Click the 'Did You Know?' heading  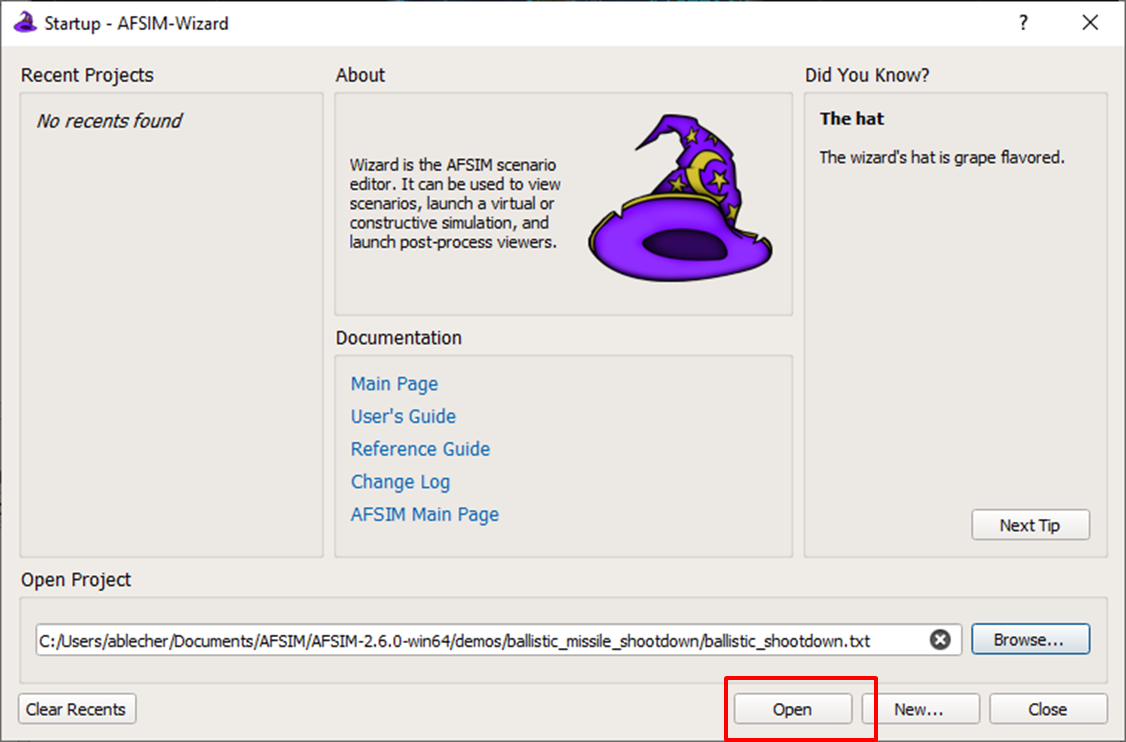(867, 75)
